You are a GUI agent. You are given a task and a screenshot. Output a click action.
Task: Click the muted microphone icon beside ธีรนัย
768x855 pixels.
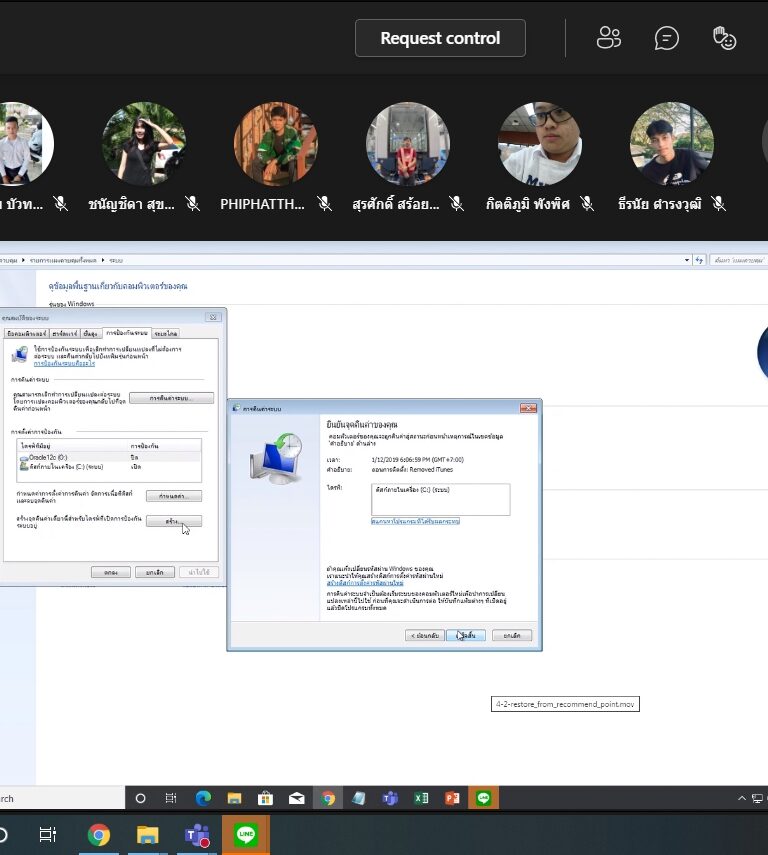tap(719, 204)
